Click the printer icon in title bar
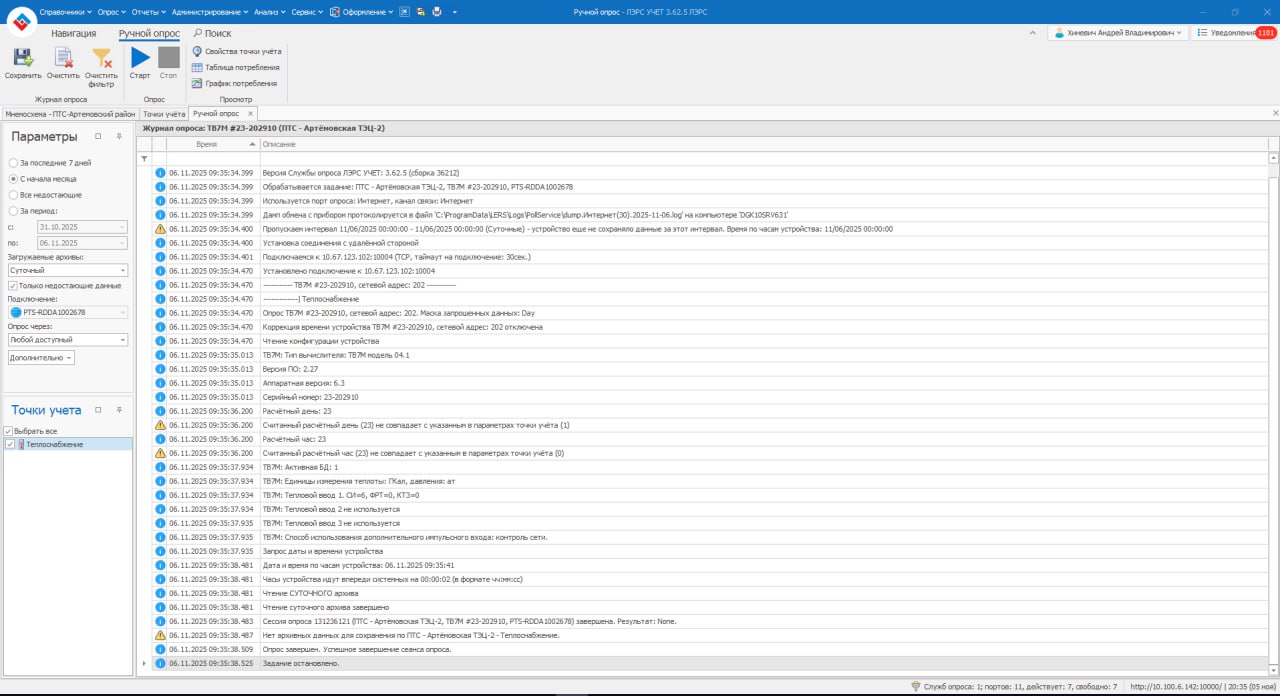The width and height of the screenshot is (1280, 696). [x=436, y=12]
